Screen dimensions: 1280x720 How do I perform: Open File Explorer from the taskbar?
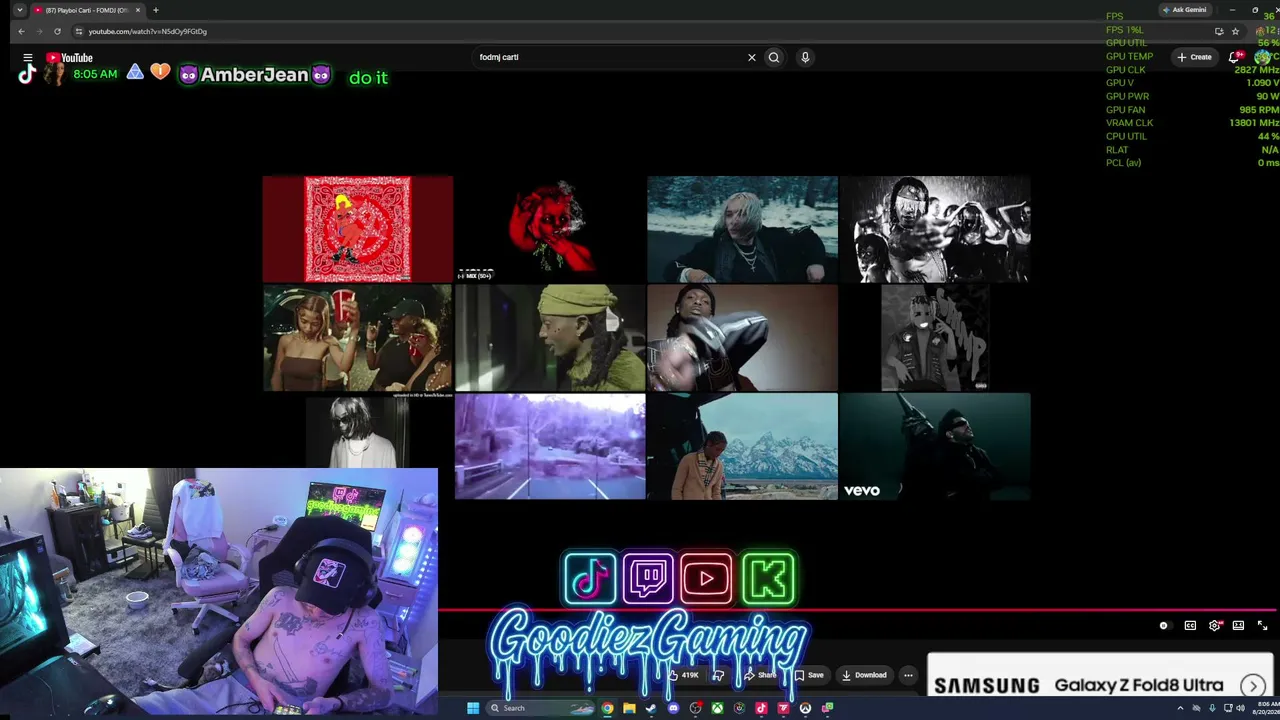[x=629, y=708]
